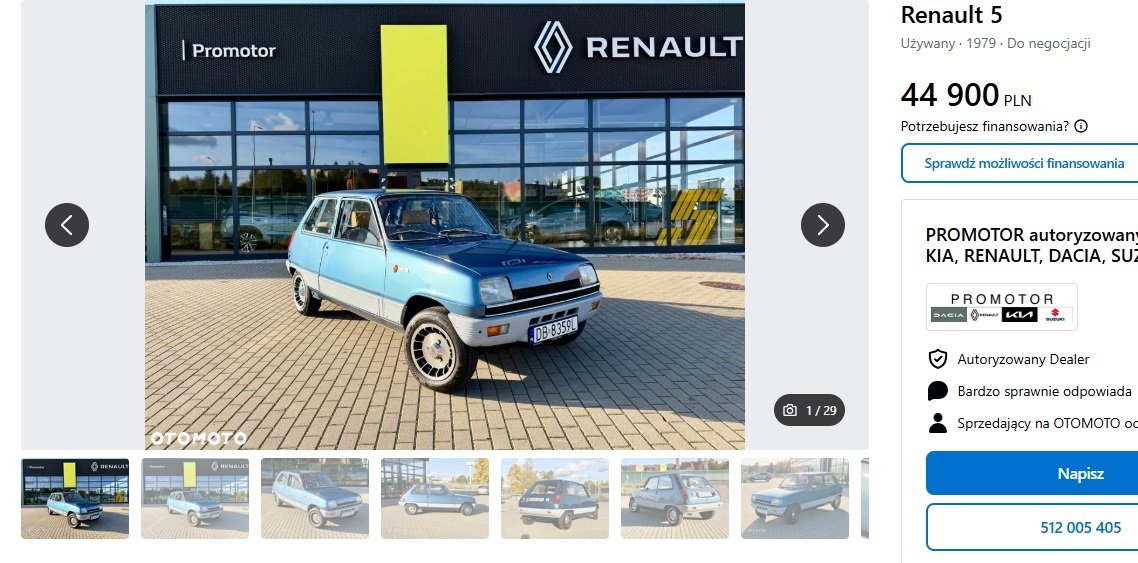Screen dimensions: 1138x563
Task: Select the seventh thumbnail, left side view
Action: click(x=795, y=498)
